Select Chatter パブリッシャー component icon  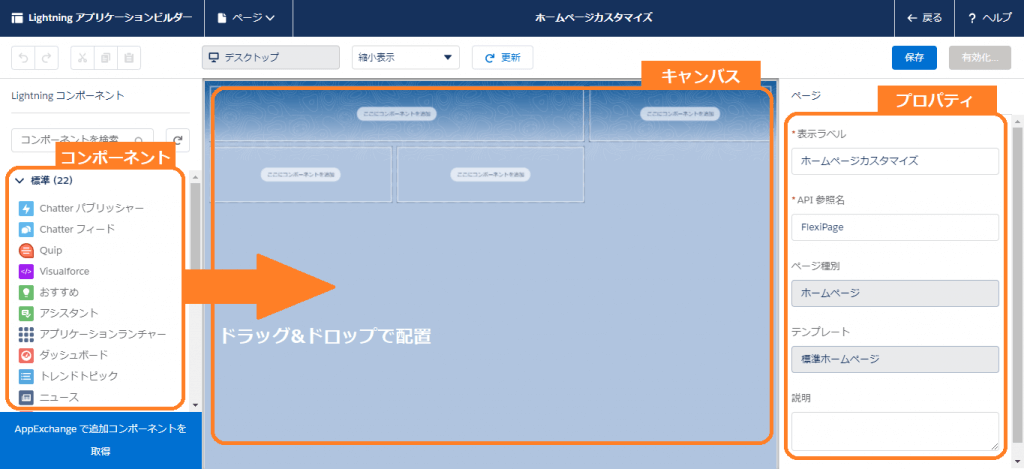pyautogui.click(x=26, y=208)
